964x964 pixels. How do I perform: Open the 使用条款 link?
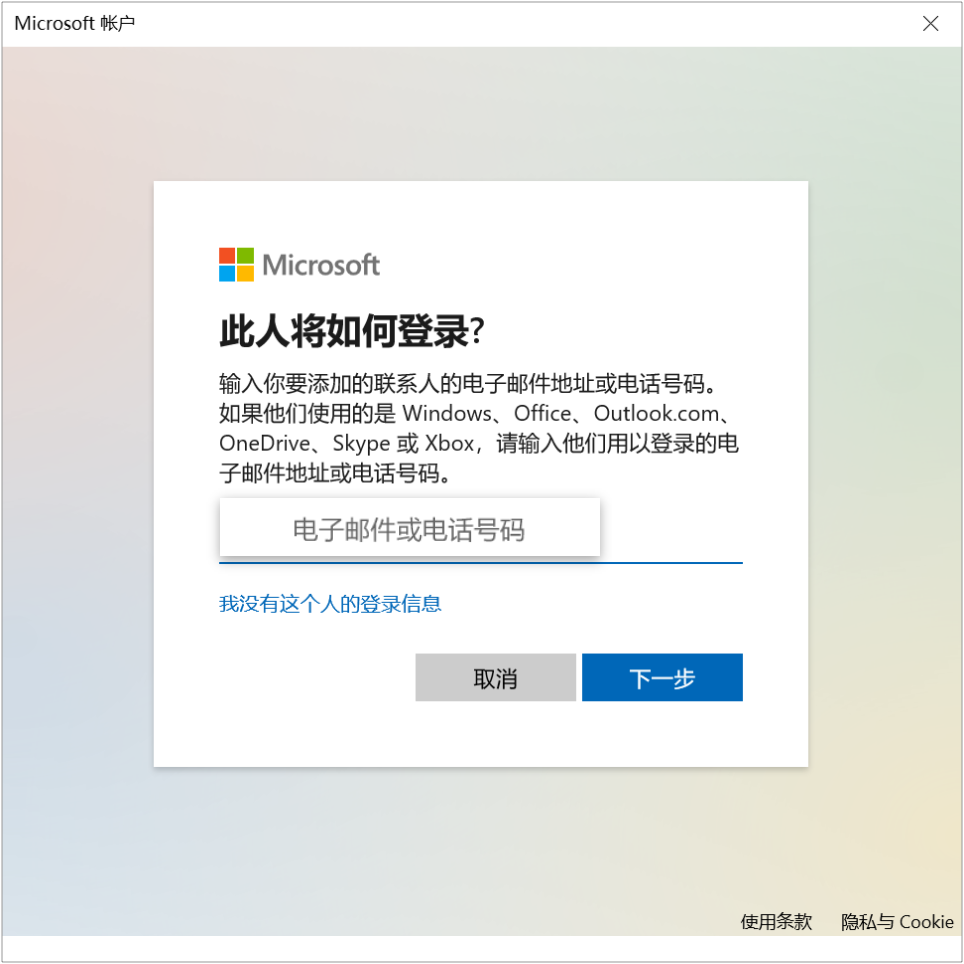click(776, 922)
